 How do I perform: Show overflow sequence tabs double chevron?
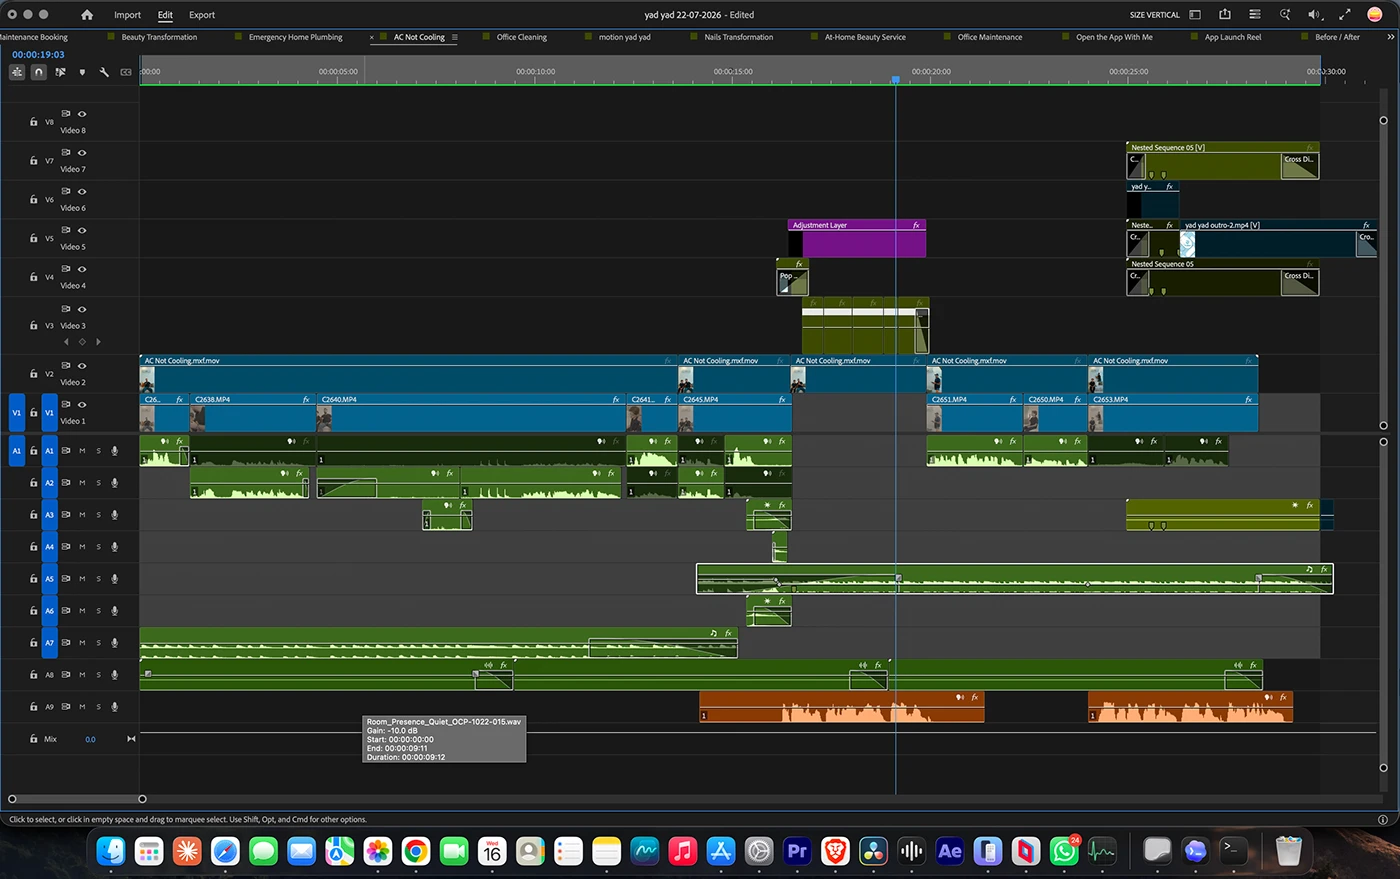click(1391, 36)
